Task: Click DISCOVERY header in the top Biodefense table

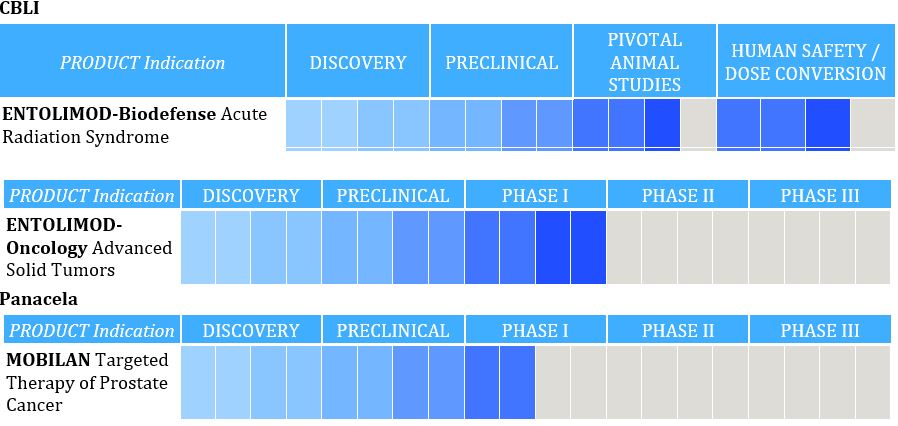Action: click(x=357, y=62)
